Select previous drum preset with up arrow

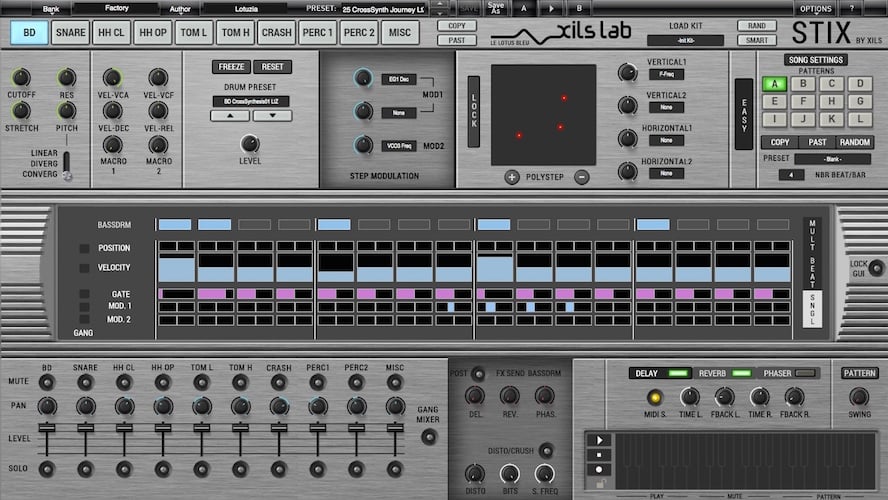point(230,116)
